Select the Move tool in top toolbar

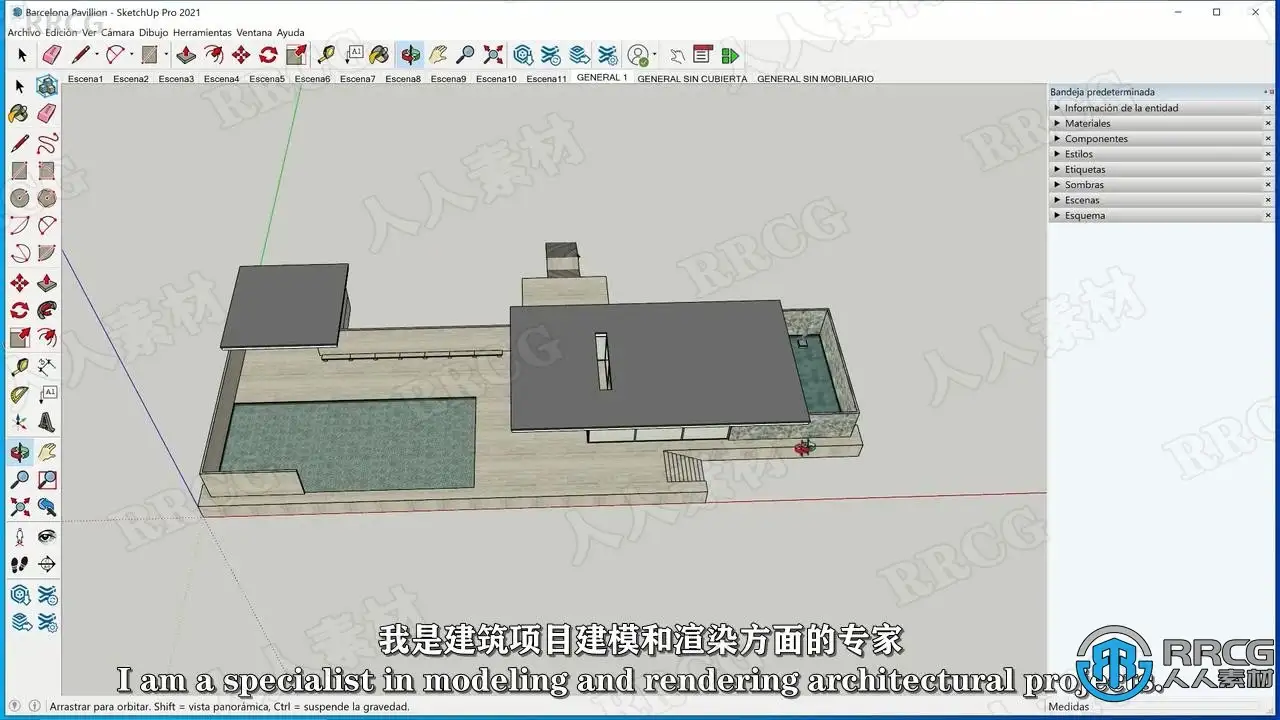241,55
